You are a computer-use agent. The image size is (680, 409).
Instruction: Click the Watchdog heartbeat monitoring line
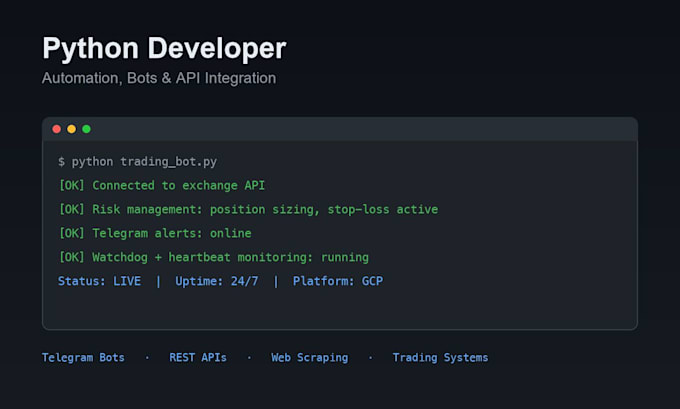point(214,257)
